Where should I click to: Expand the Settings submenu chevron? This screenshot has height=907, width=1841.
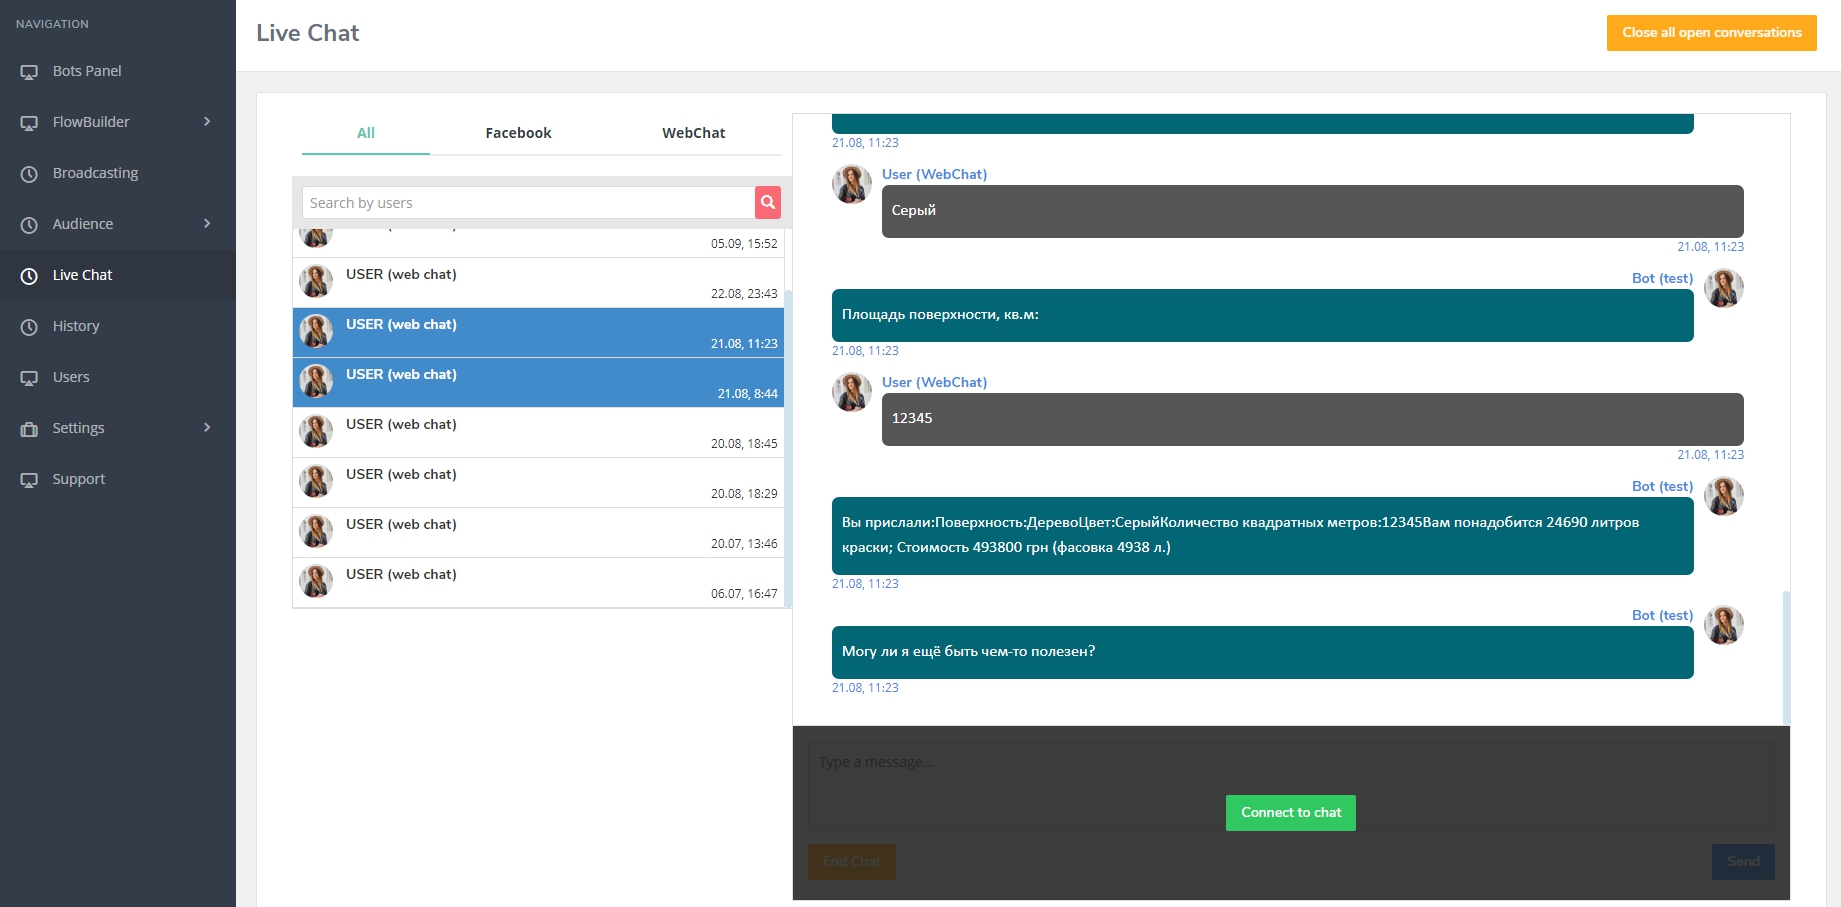(207, 428)
